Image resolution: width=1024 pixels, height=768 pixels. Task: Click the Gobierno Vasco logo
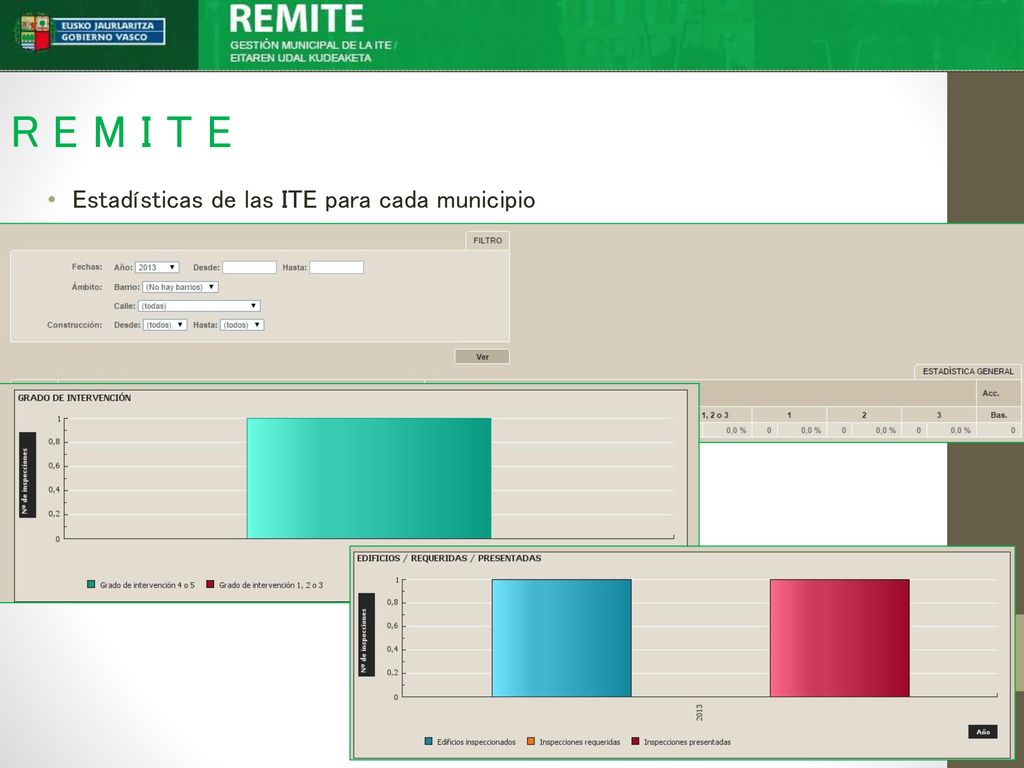click(x=89, y=32)
